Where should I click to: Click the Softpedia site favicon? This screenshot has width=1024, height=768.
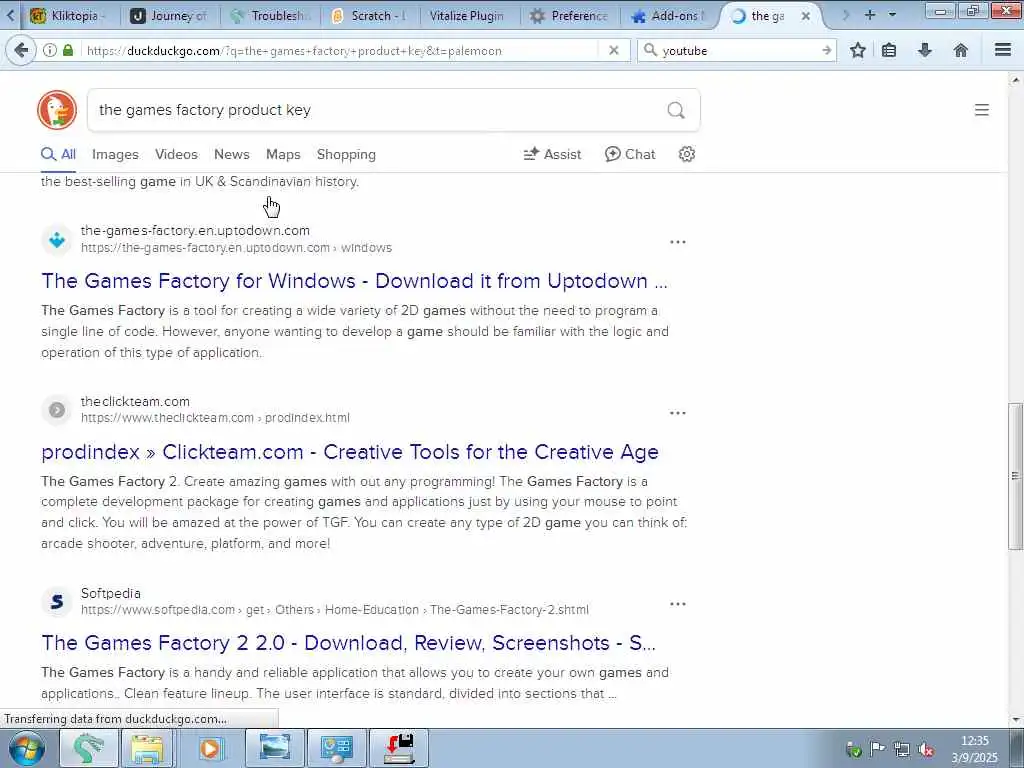click(57, 601)
